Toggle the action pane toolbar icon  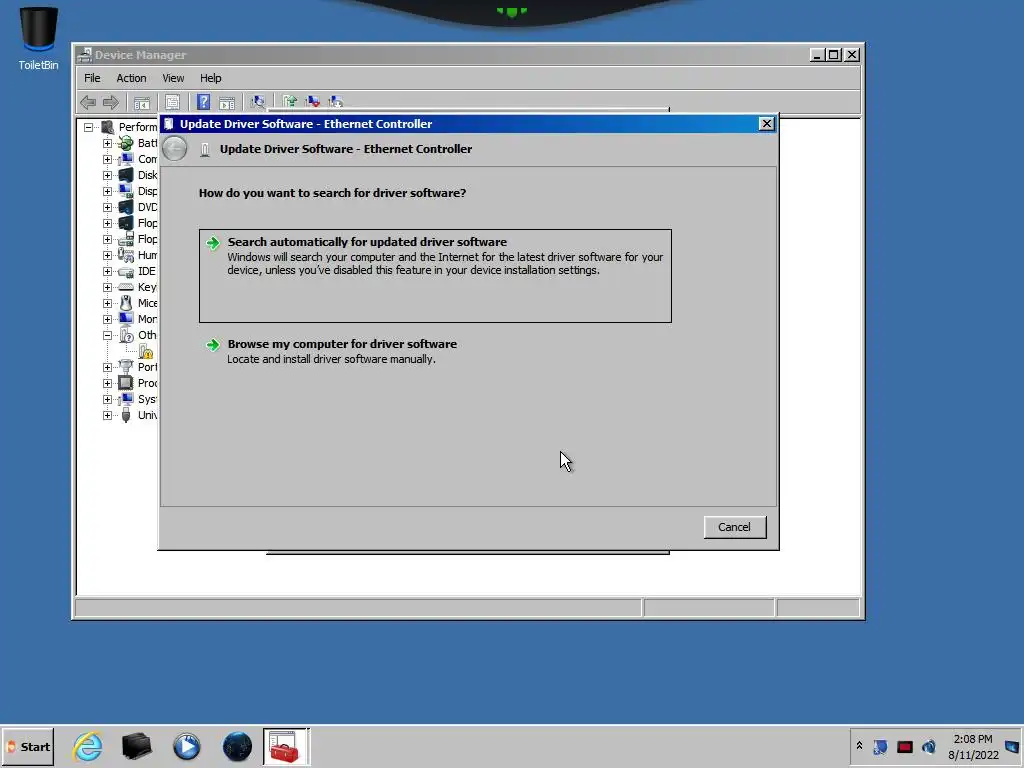(227, 103)
